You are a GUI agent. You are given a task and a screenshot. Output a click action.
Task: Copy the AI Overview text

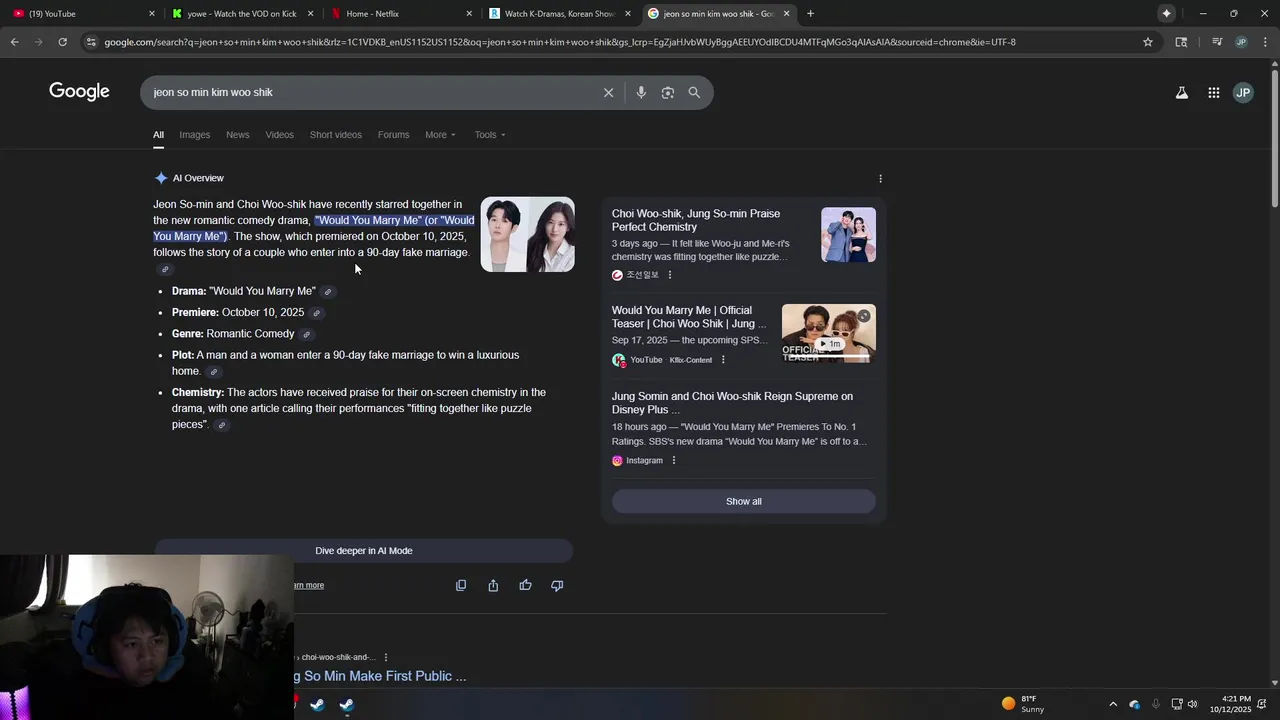(x=461, y=585)
